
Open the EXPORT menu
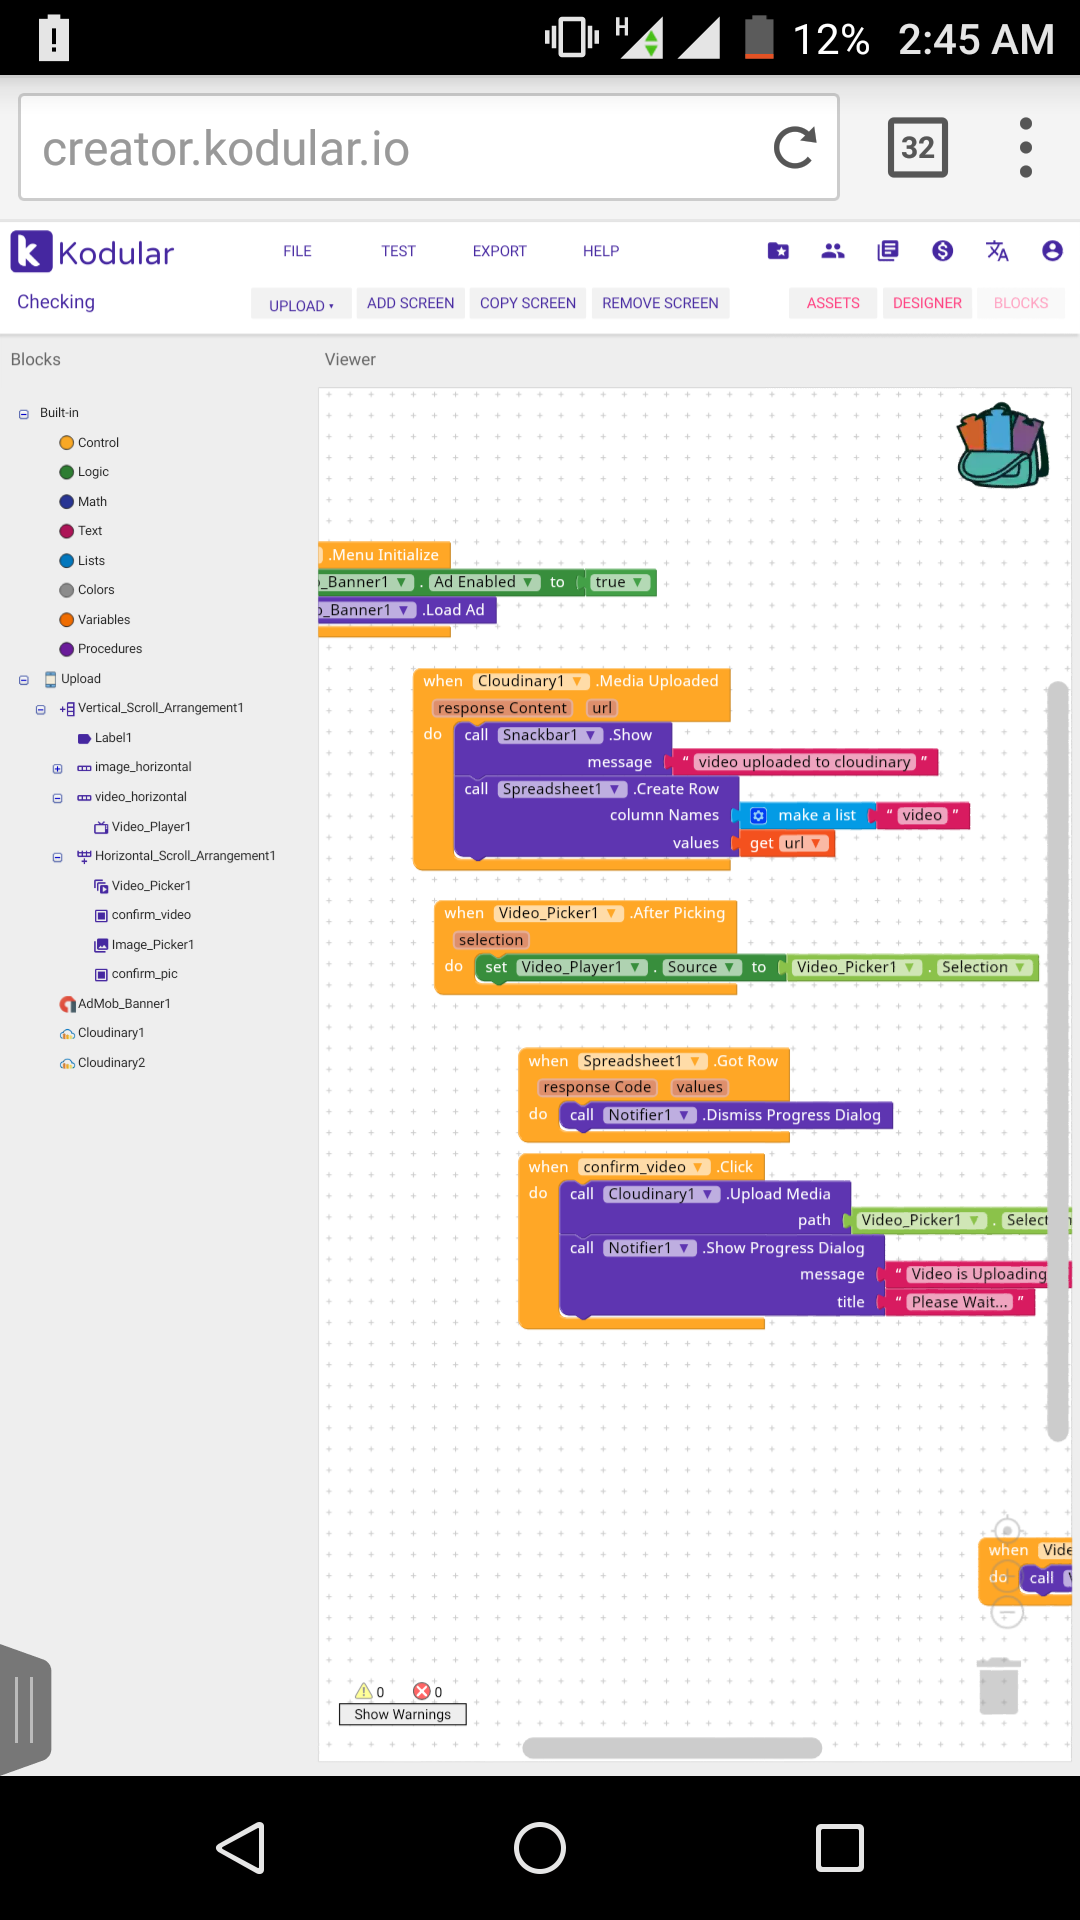pyautogui.click(x=500, y=251)
